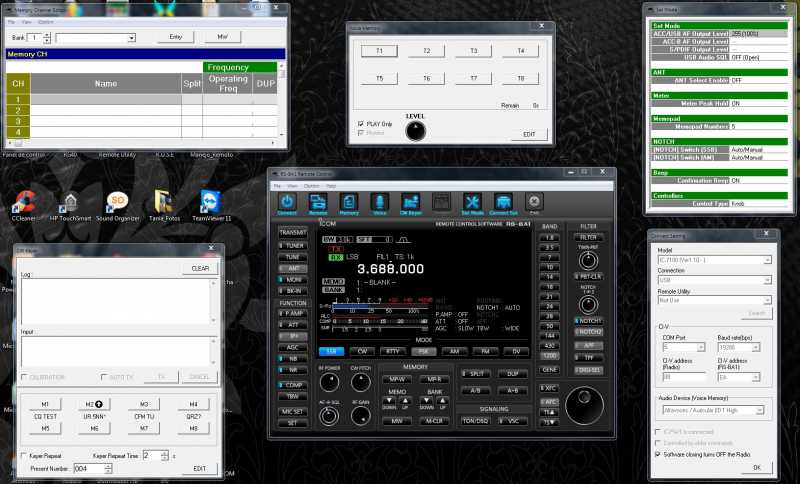
Task: Click the Keyer Repeat Time stepper
Action: (164, 455)
